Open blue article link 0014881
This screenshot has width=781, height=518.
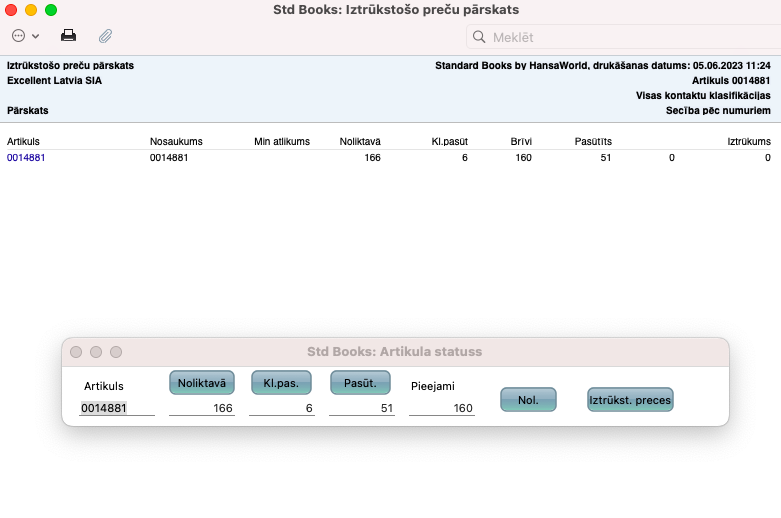pyautogui.click(x=26, y=158)
